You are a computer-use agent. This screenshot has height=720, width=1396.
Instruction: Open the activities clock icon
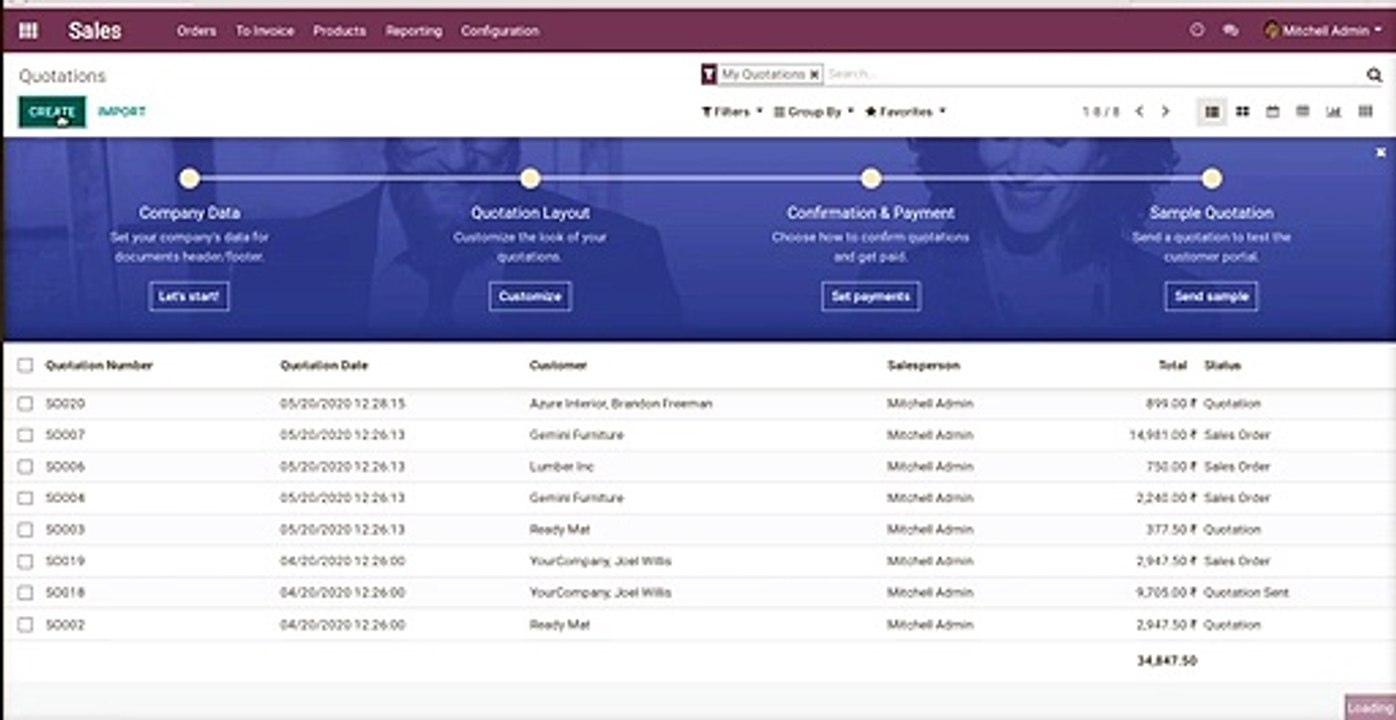coord(1197,31)
